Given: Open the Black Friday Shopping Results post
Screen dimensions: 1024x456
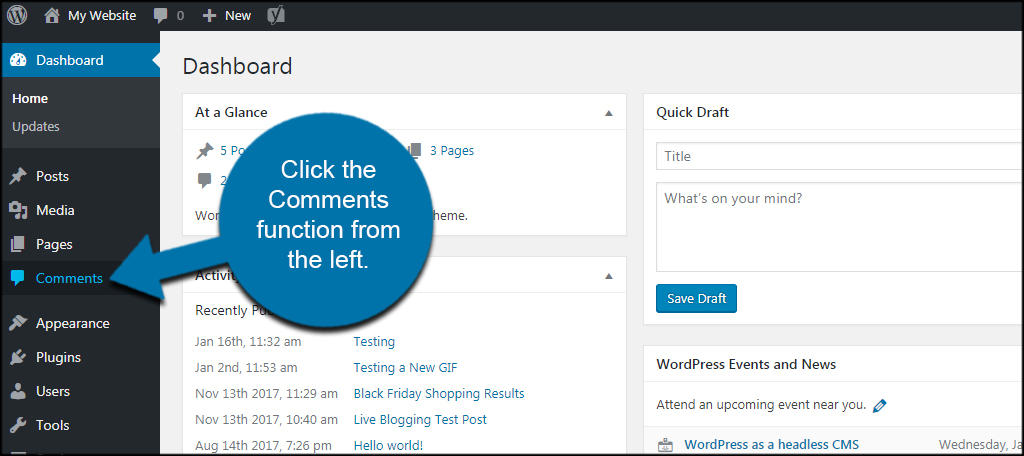Looking at the screenshot, I should (x=439, y=394).
